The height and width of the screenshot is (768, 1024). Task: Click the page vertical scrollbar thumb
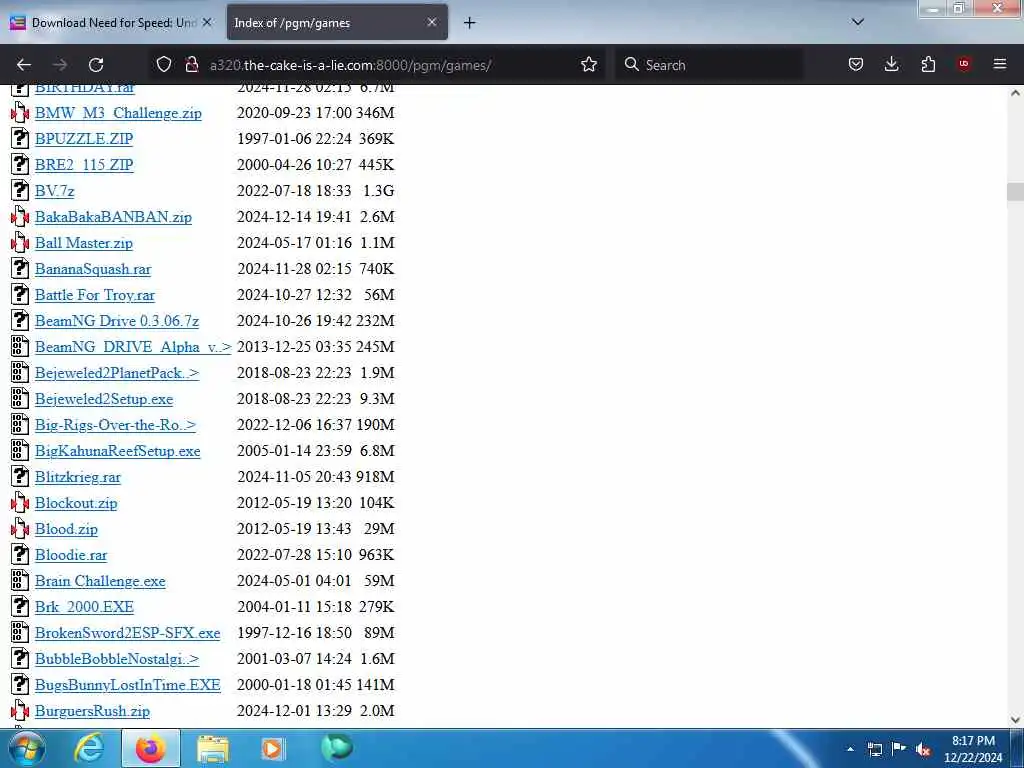click(x=1015, y=192)
